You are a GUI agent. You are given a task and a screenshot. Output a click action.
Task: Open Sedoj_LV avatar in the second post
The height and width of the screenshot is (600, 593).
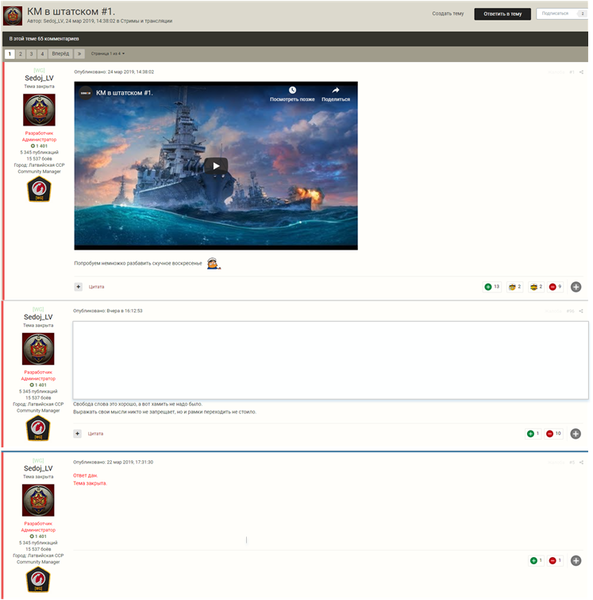[38, 349]
